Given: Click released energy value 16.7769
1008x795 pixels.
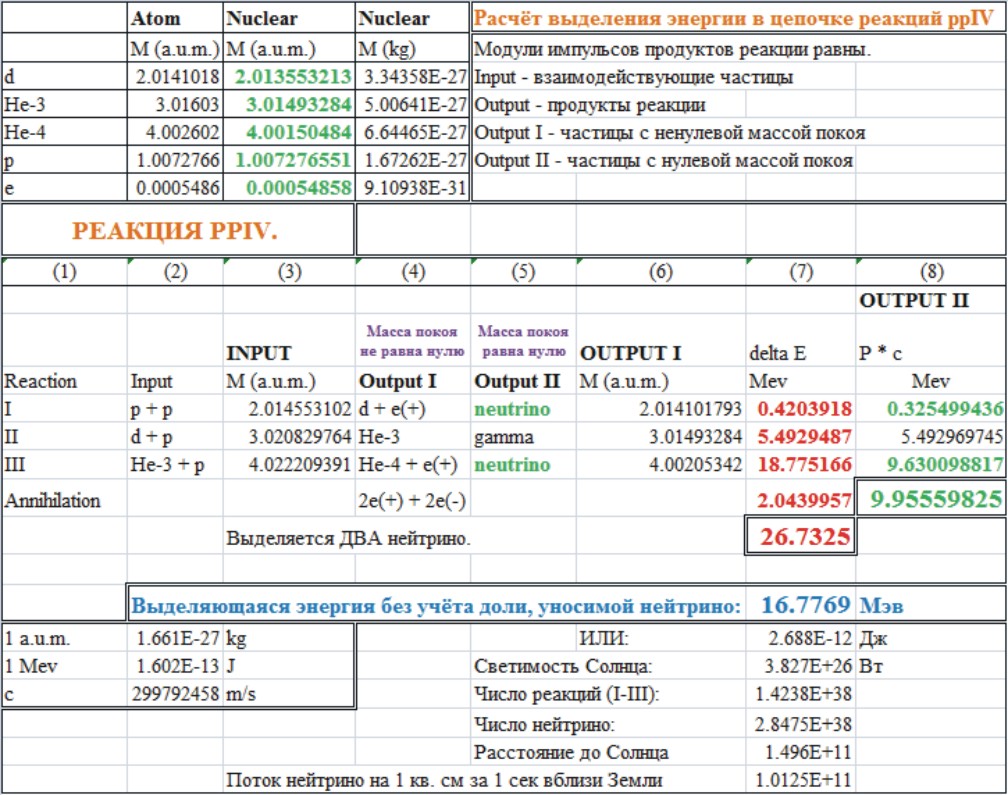Looking at the screenshot, I should click(801, 605).
